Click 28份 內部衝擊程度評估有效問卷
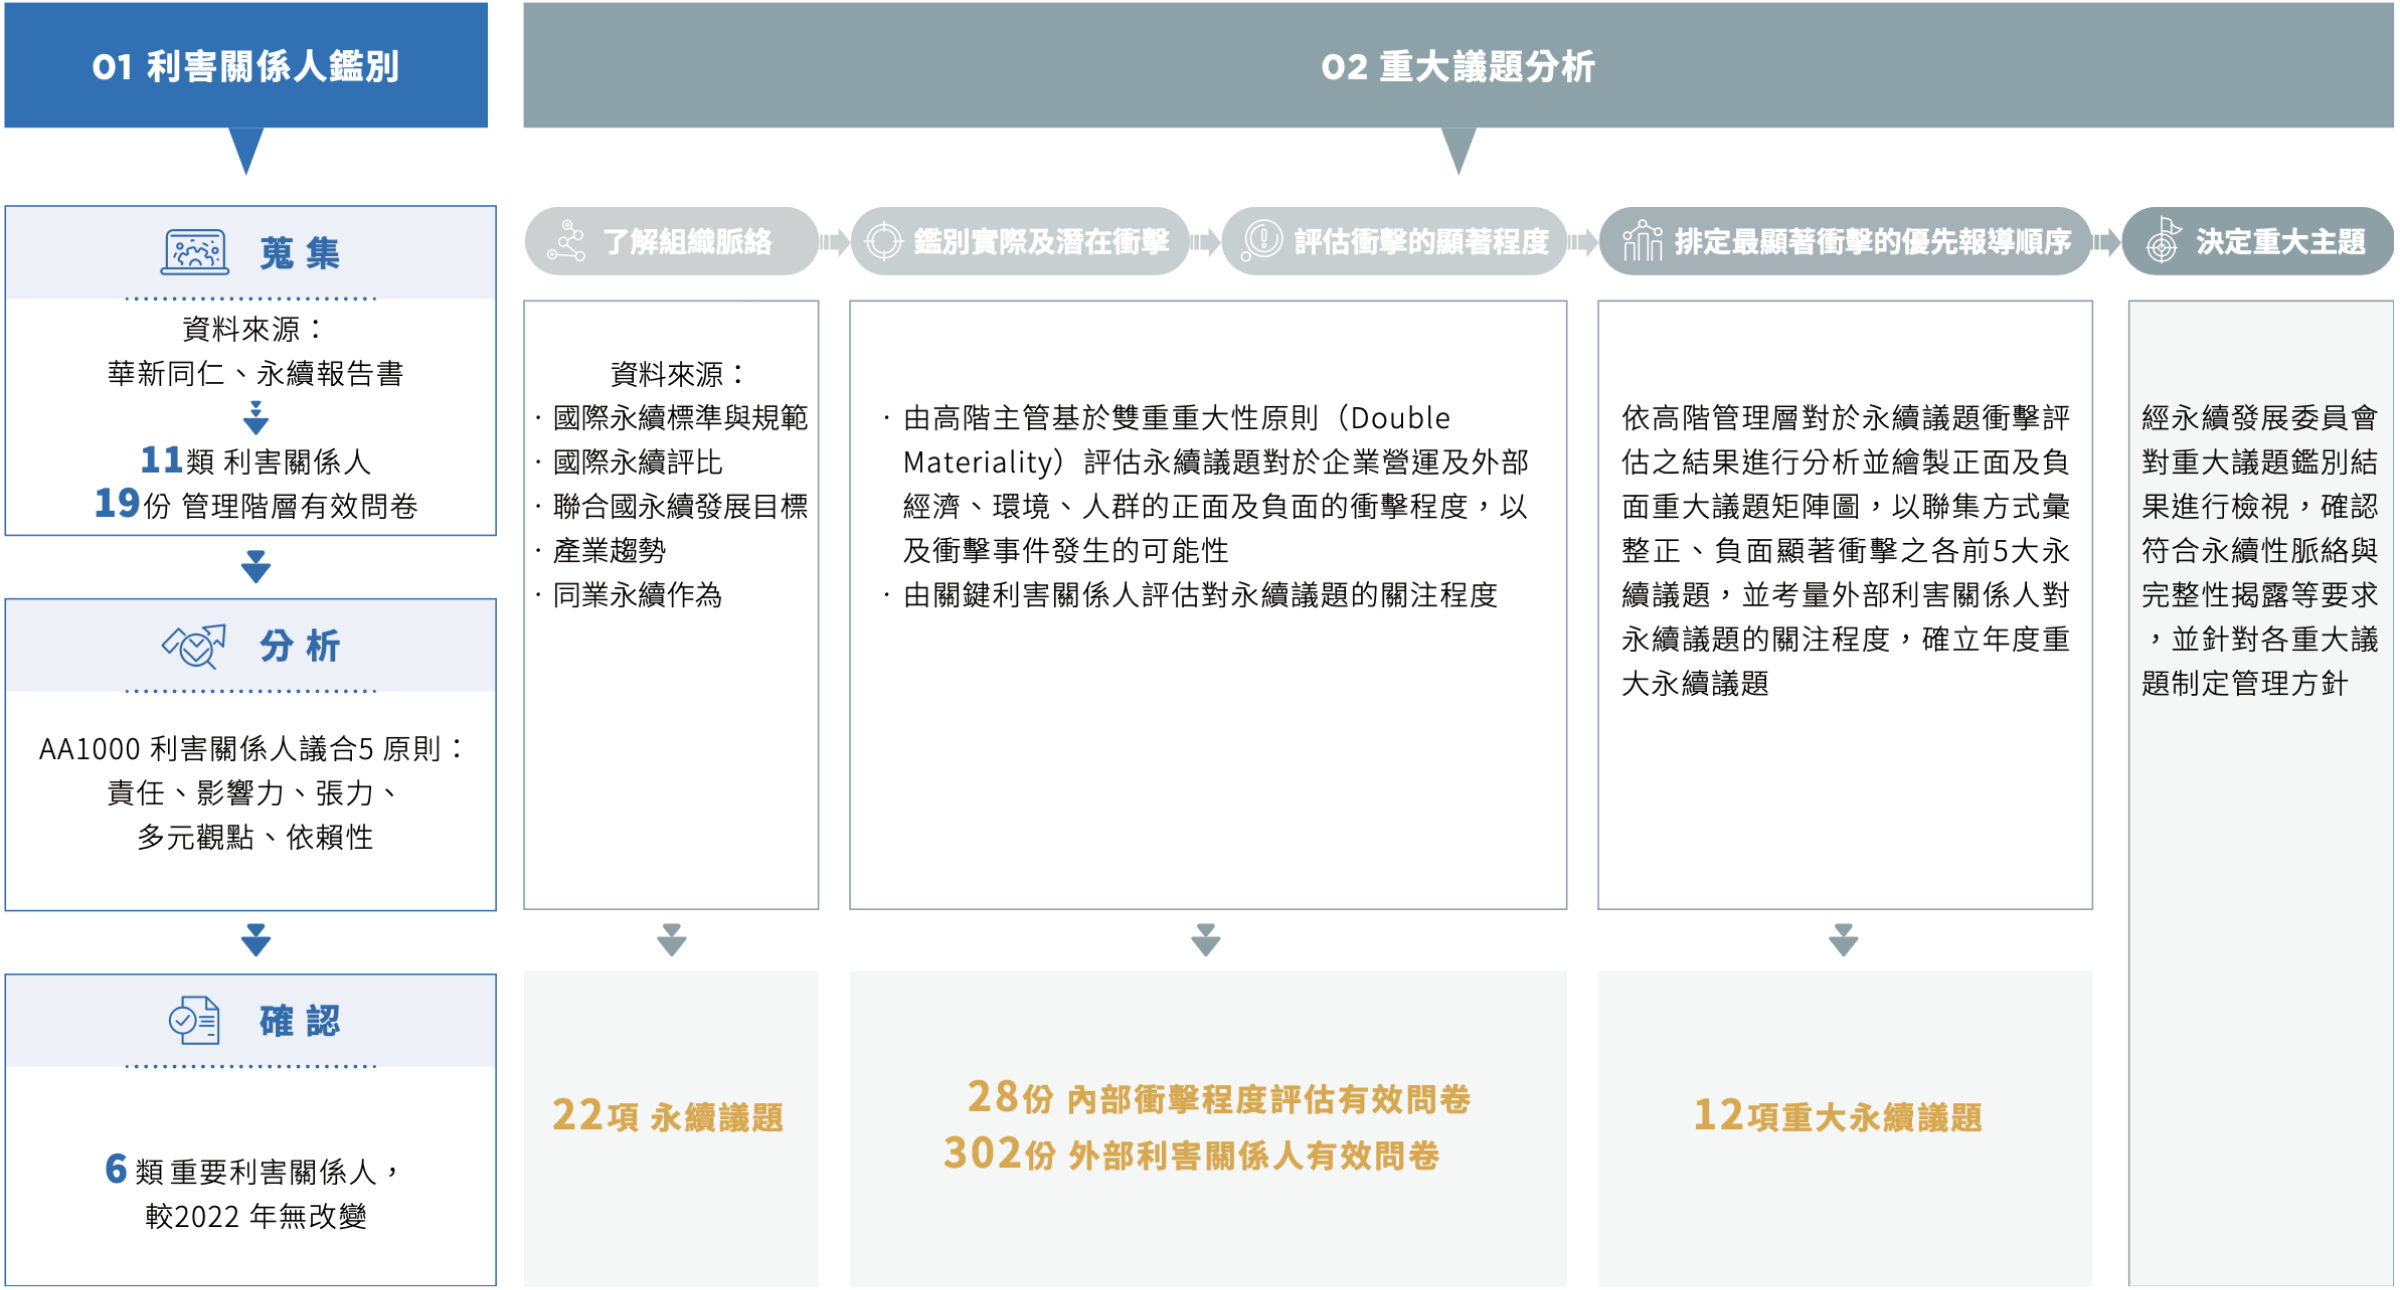 (x=1219, y=1098)
